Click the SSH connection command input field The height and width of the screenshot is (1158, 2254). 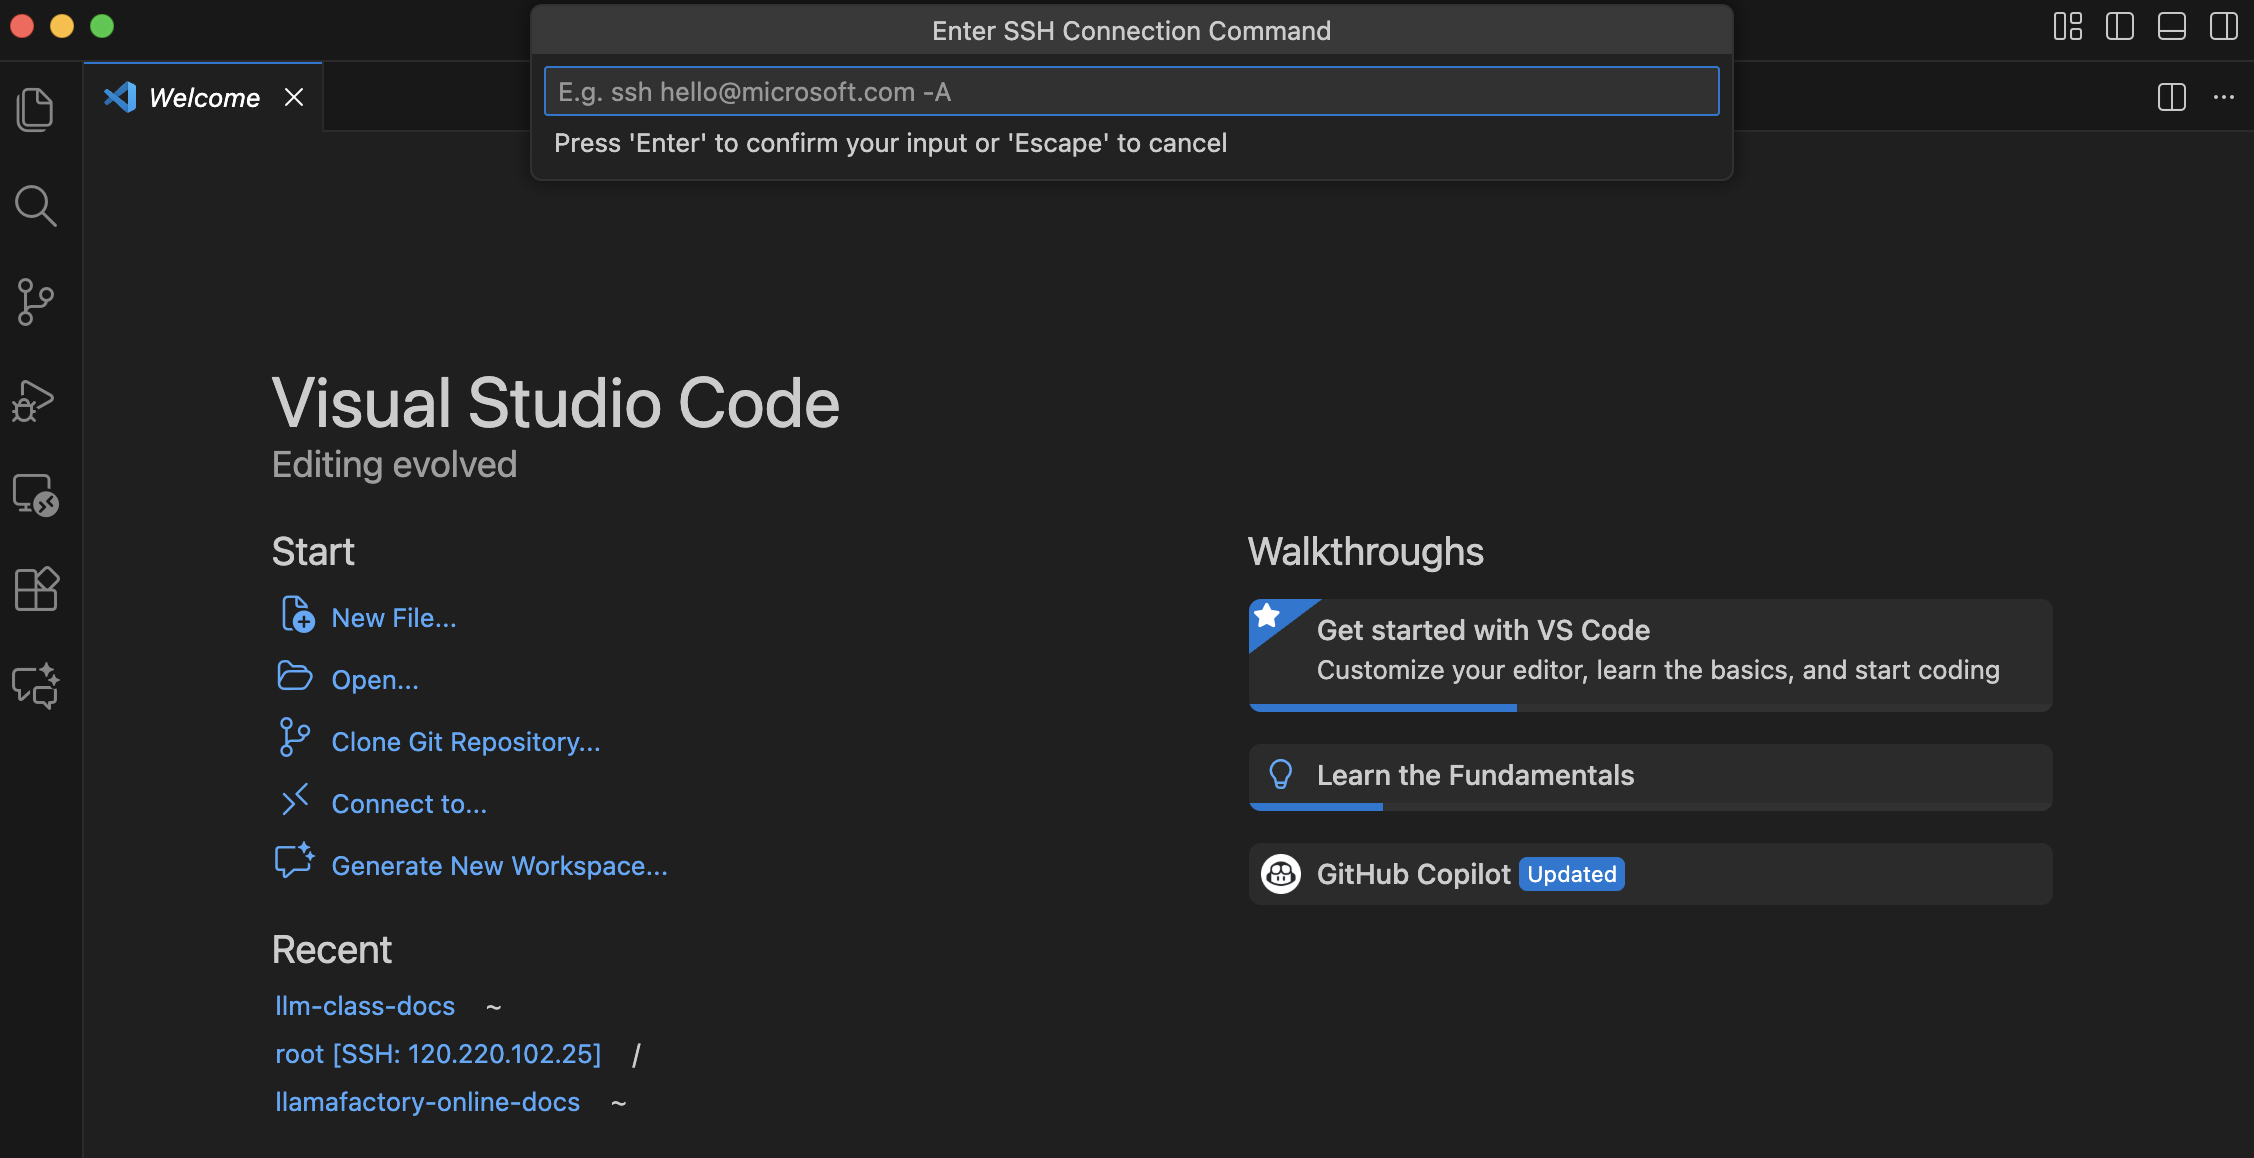(1130, 92)
